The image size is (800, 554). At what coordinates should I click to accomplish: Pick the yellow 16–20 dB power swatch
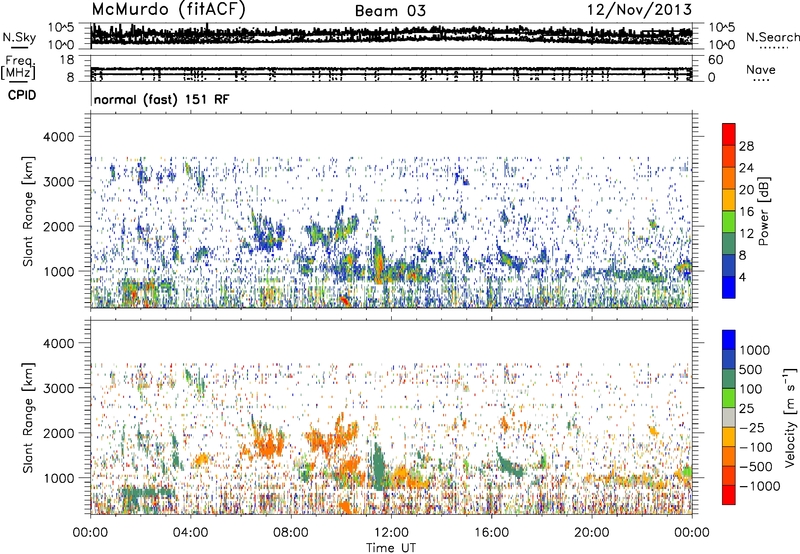[x=729, y=200]
